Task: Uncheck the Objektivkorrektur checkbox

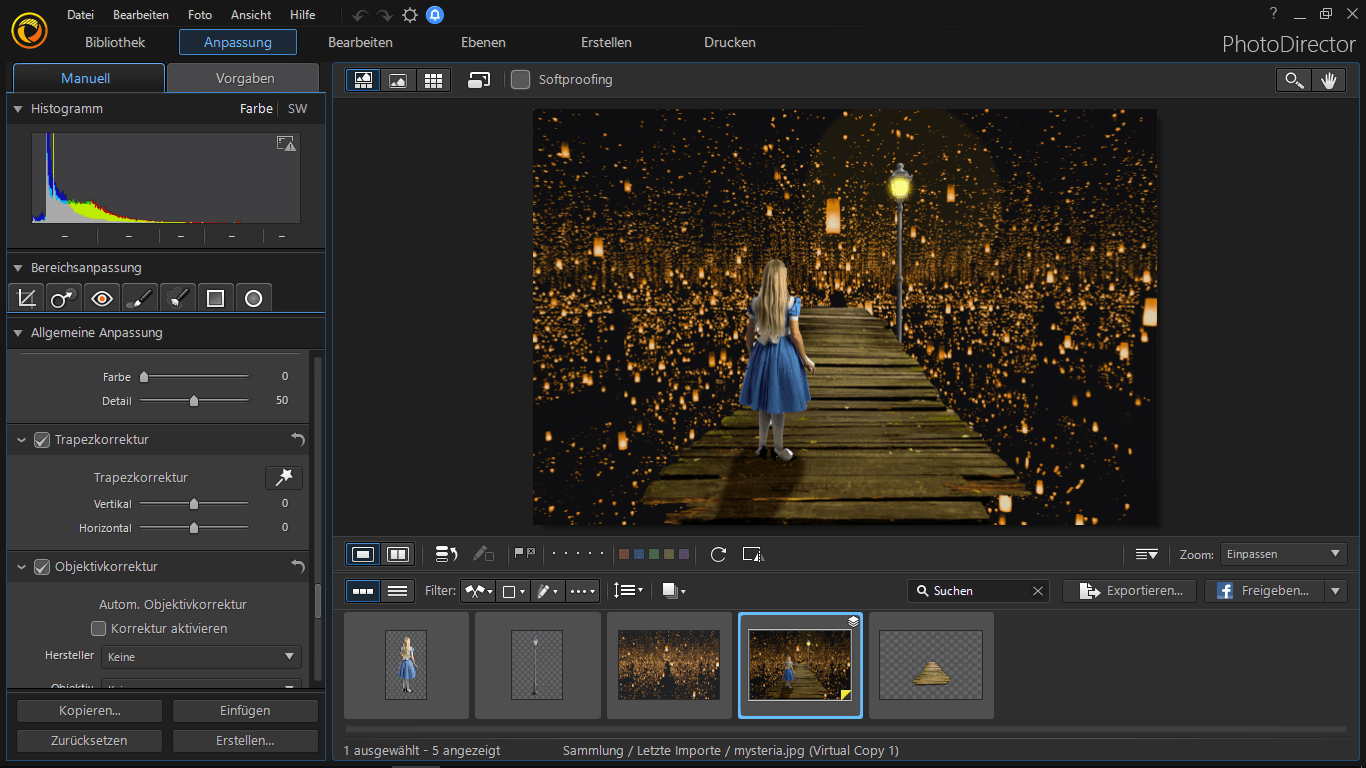Action: pos(42,567)
